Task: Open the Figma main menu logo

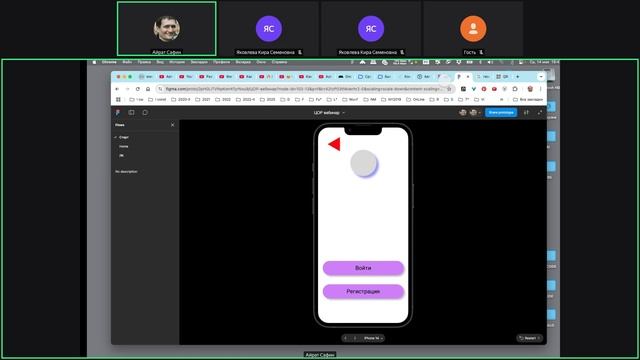Action: point(118,113)
